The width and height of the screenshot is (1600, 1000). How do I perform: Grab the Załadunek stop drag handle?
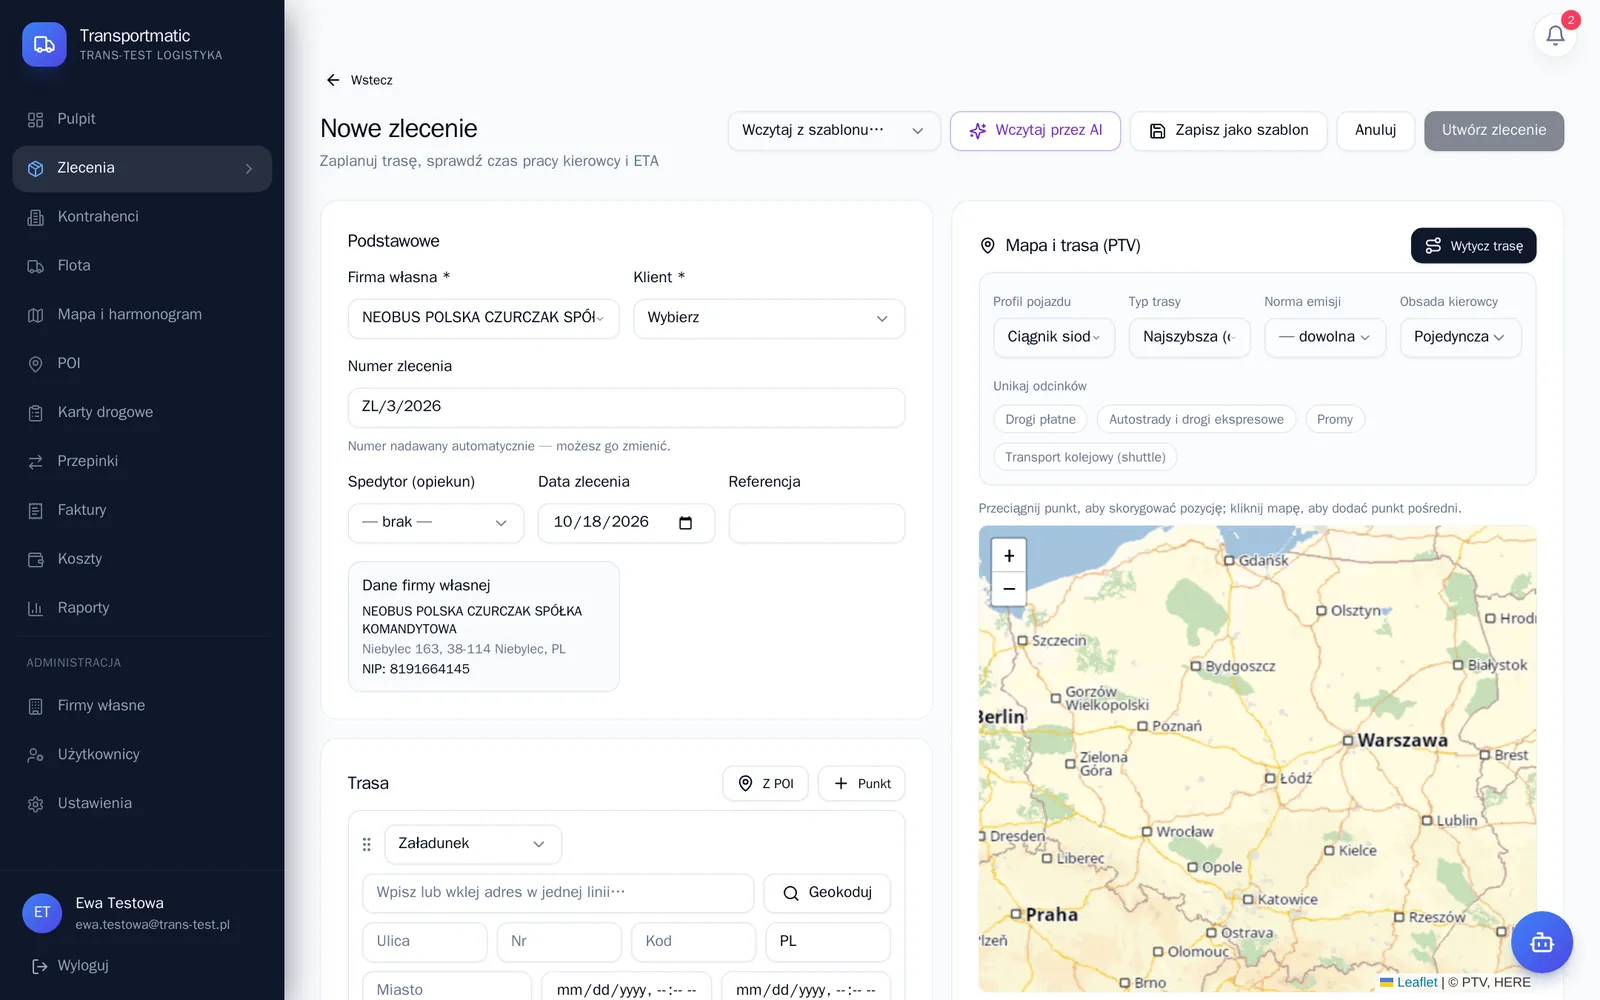[x=366, y=844]
